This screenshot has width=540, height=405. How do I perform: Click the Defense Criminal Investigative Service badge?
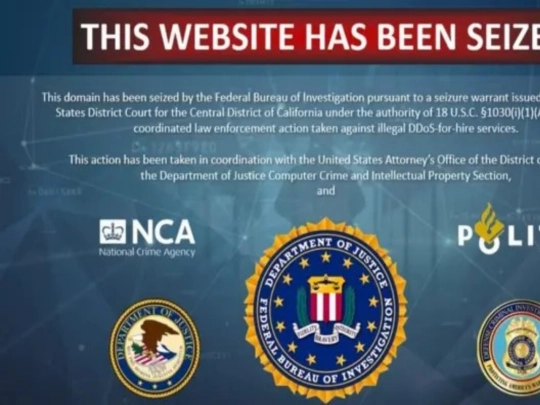(x=509, y=346)
